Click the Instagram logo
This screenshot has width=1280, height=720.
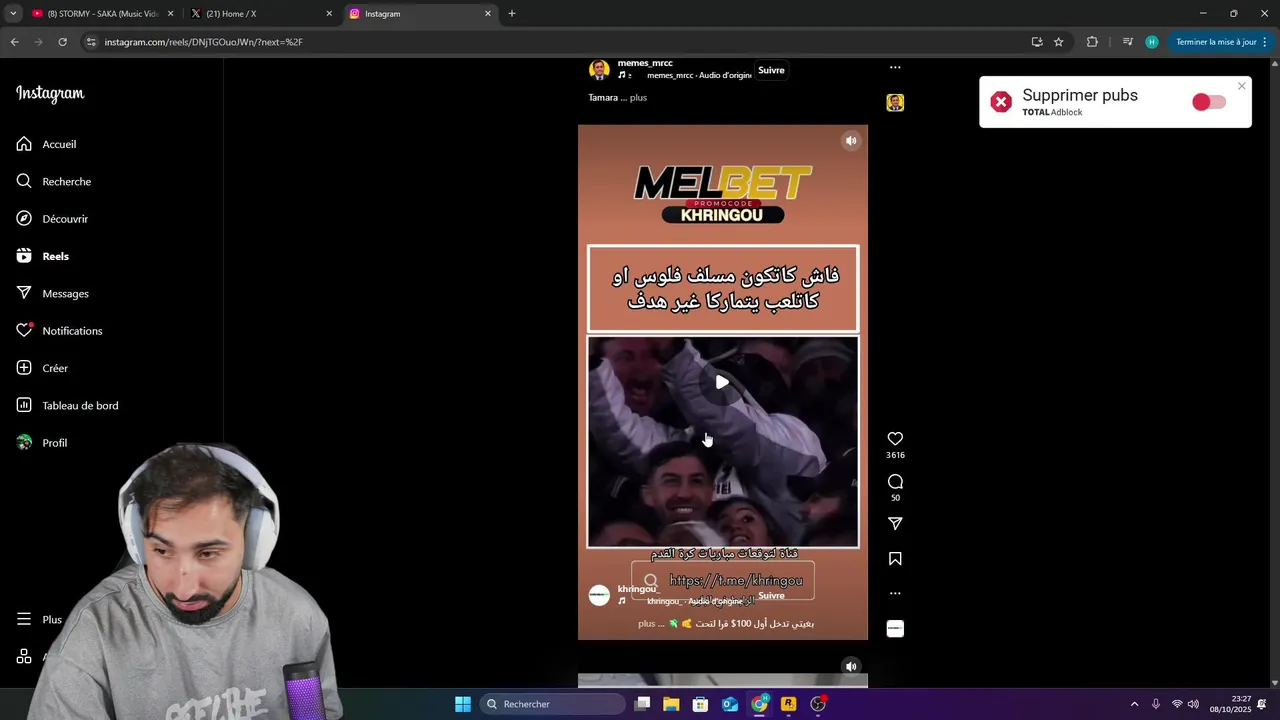click(50, 94)
